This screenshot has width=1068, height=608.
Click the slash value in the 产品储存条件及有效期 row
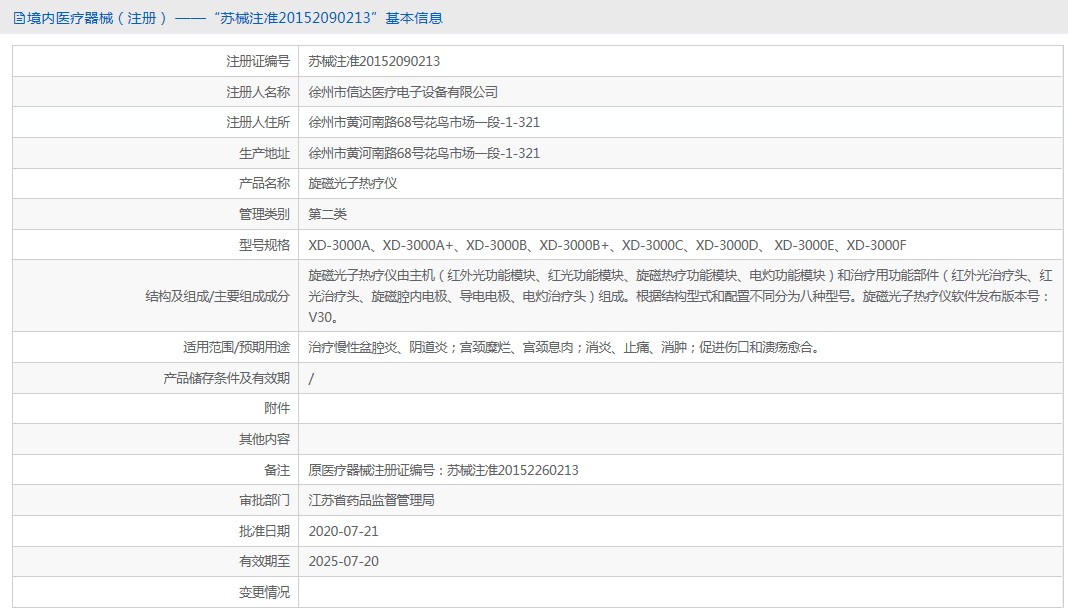tap(311, 379)
